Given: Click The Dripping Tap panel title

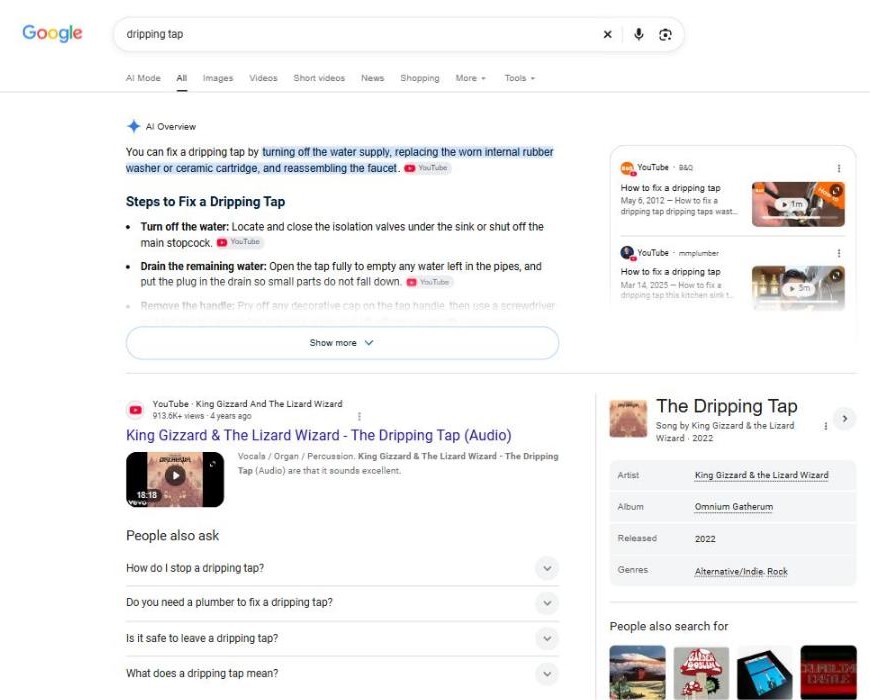Looking at the screenshot, I should 726,407.
